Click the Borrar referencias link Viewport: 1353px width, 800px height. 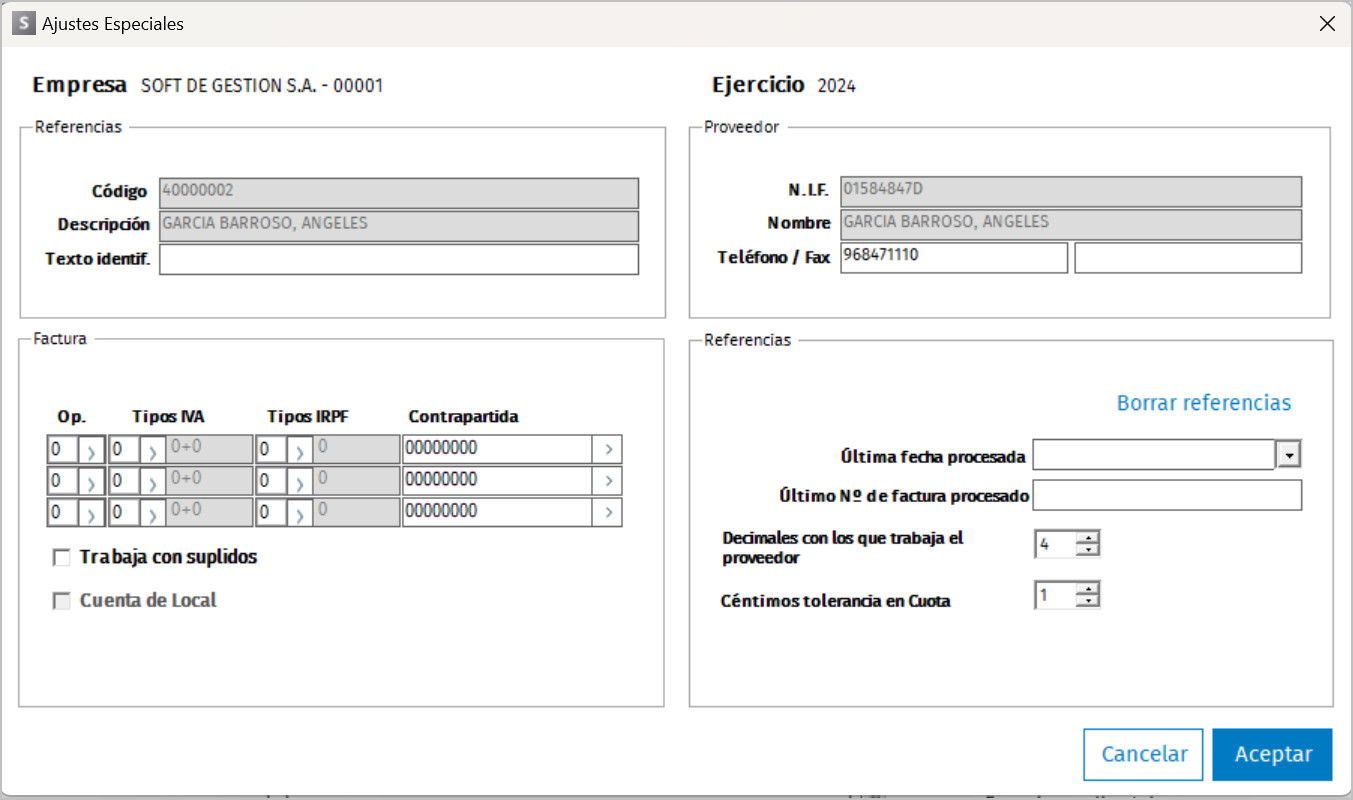coord(1204,403)
